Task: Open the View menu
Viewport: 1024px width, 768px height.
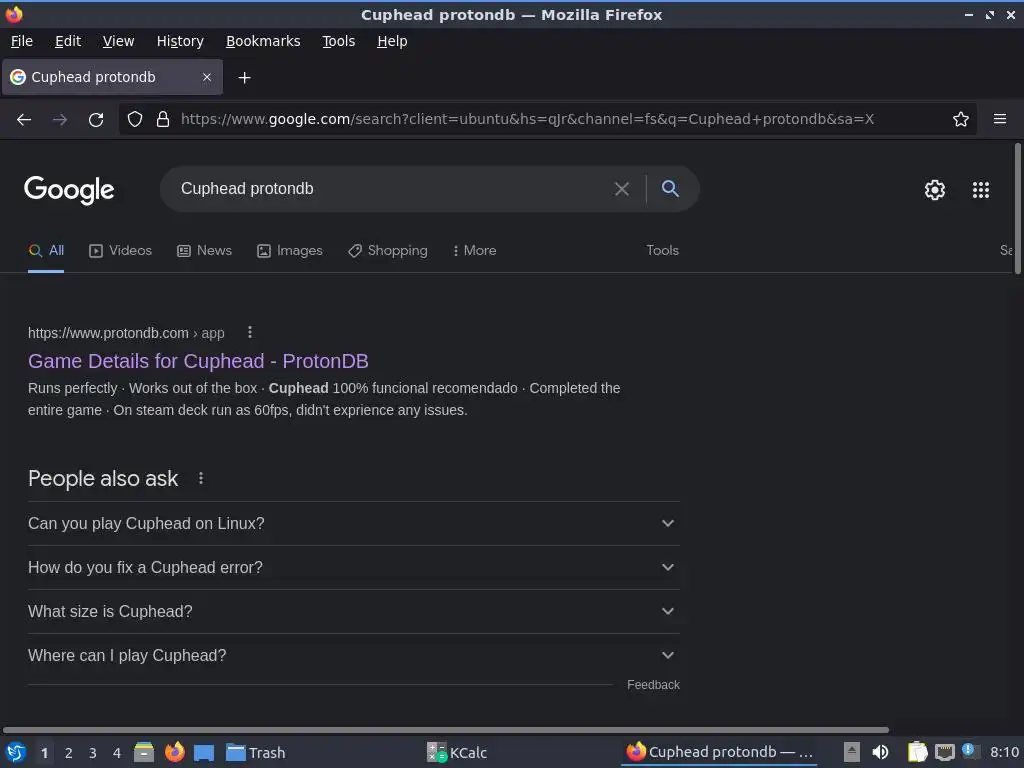Action: tap(118, 41)
